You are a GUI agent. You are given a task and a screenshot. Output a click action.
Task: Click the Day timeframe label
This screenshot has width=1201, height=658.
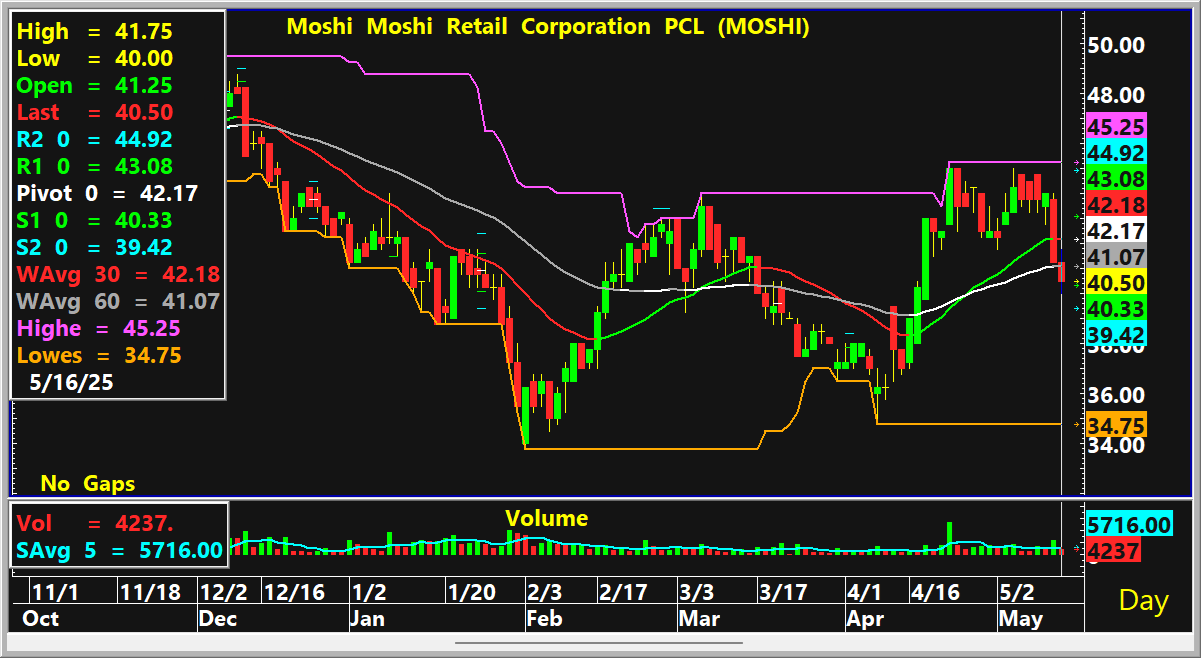[1144, 600]
